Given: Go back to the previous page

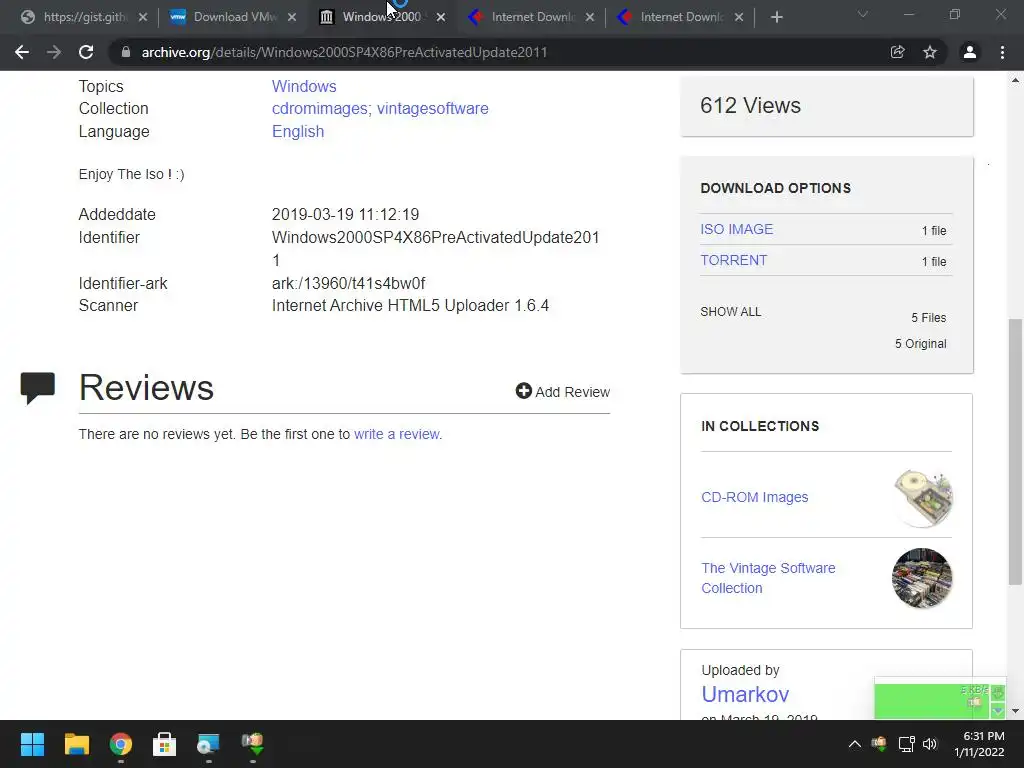Looking at the screenshot, I should pos(22,52).
